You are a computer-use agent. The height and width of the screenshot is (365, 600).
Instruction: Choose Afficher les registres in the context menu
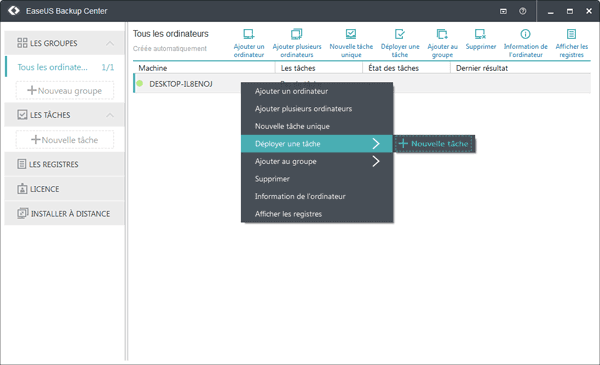[317, 214]
